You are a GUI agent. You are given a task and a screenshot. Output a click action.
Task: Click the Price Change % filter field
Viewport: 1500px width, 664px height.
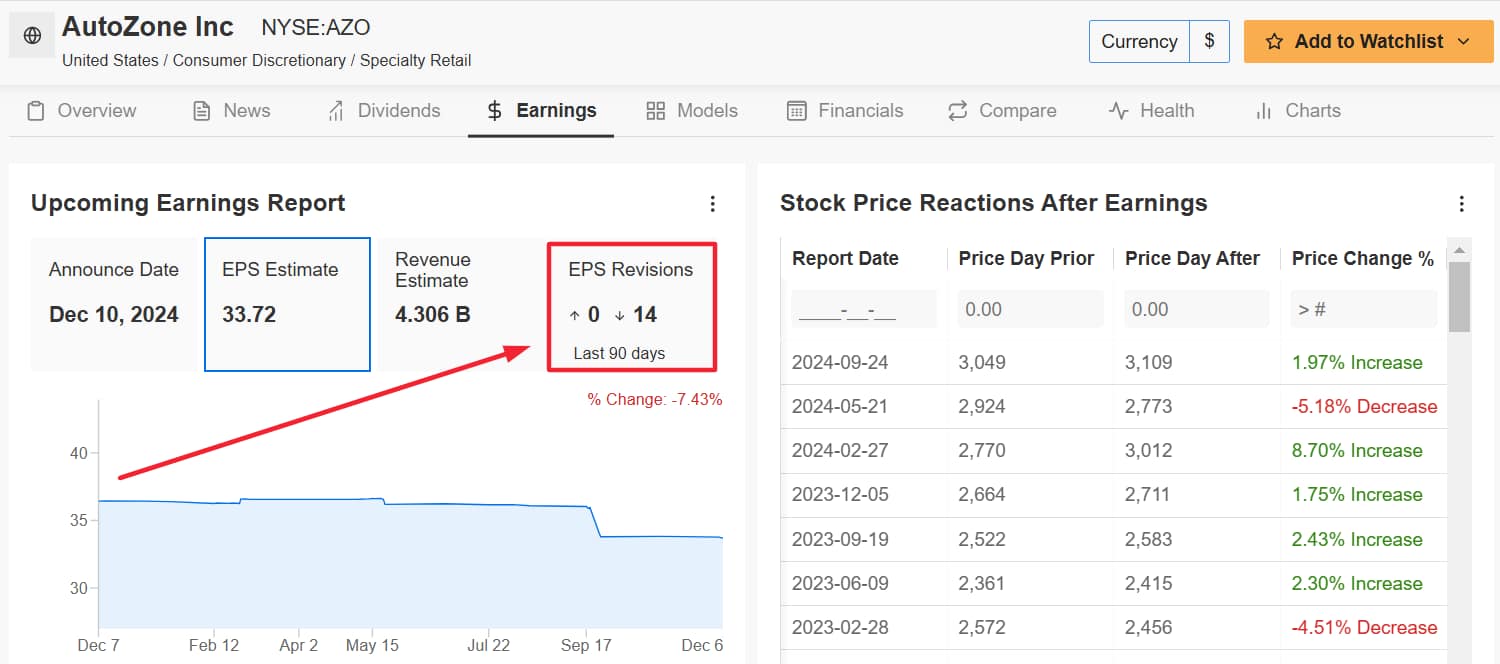pyautogui.click(x=1364, y=309)
